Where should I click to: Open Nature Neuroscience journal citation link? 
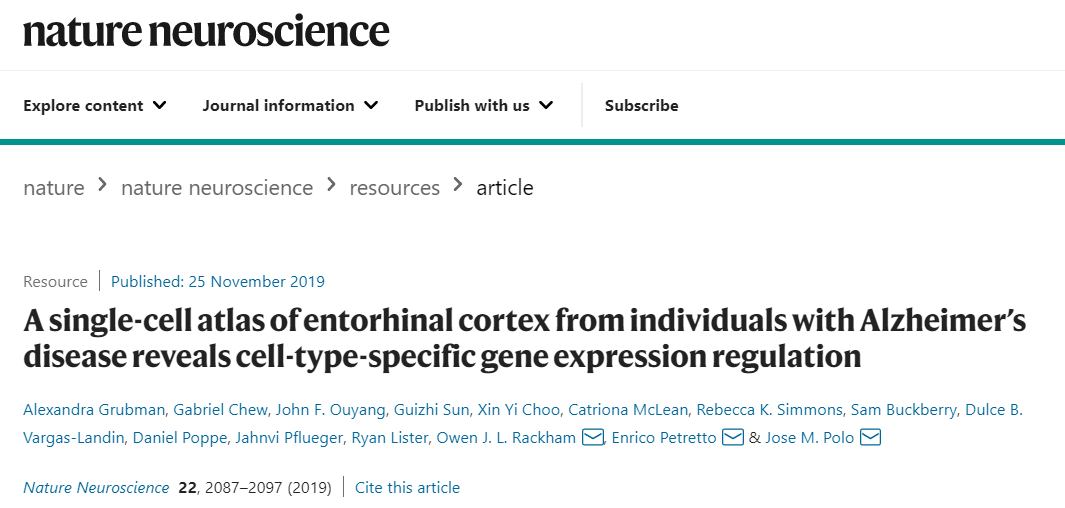[96, 488]
